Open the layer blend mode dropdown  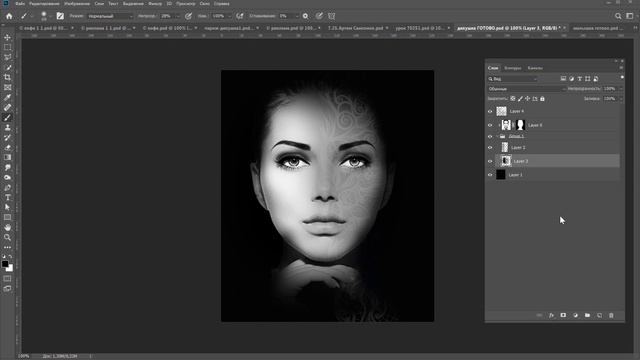tap(527, 89)
